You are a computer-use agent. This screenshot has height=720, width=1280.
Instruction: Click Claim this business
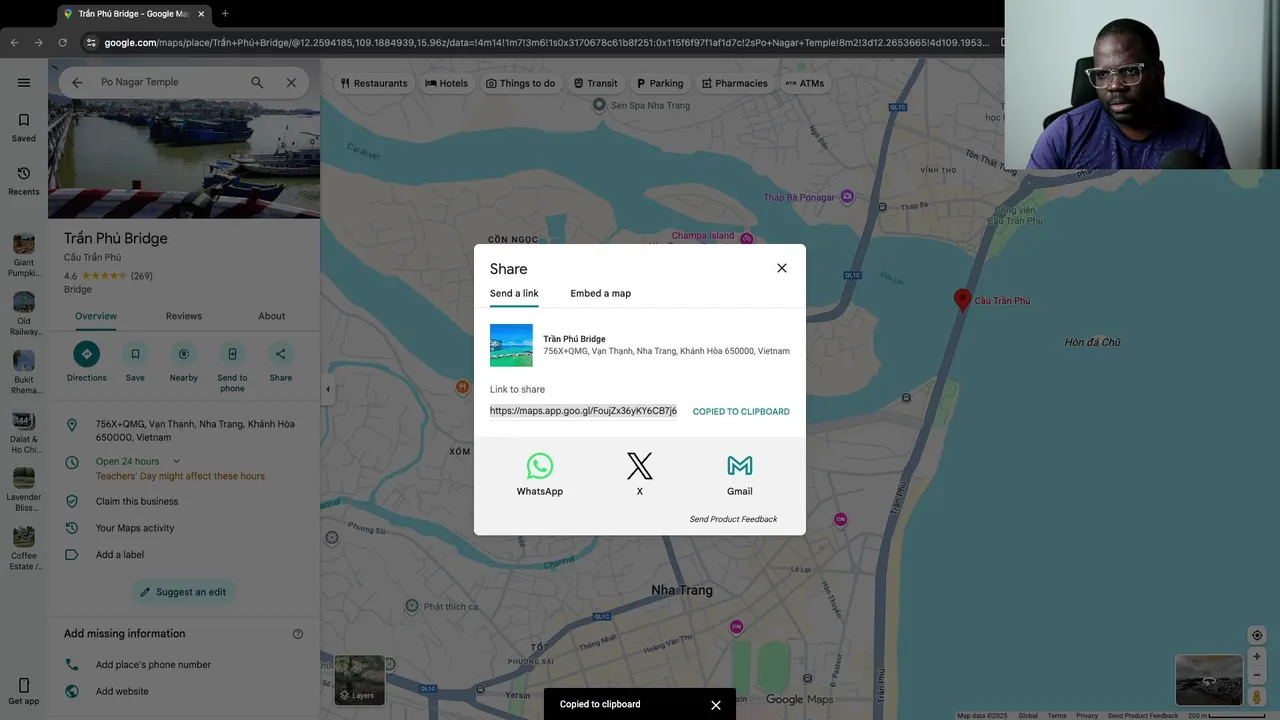tap(137, 501)
